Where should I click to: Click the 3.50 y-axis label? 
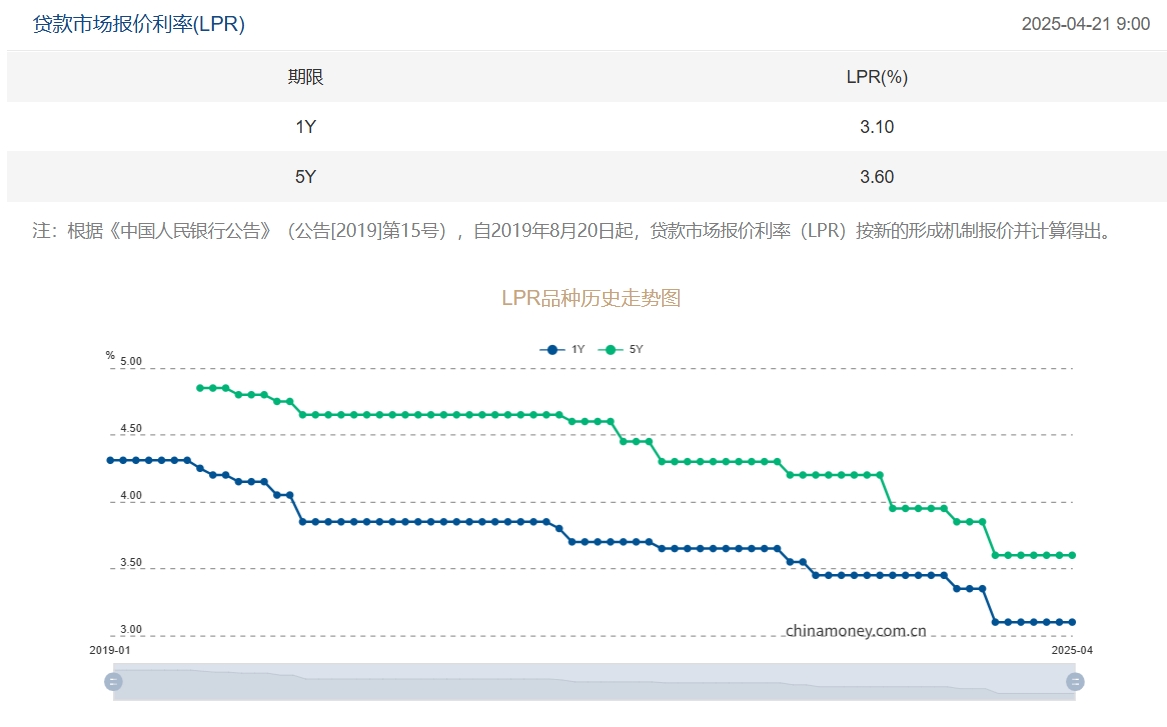tap(131, 563)
